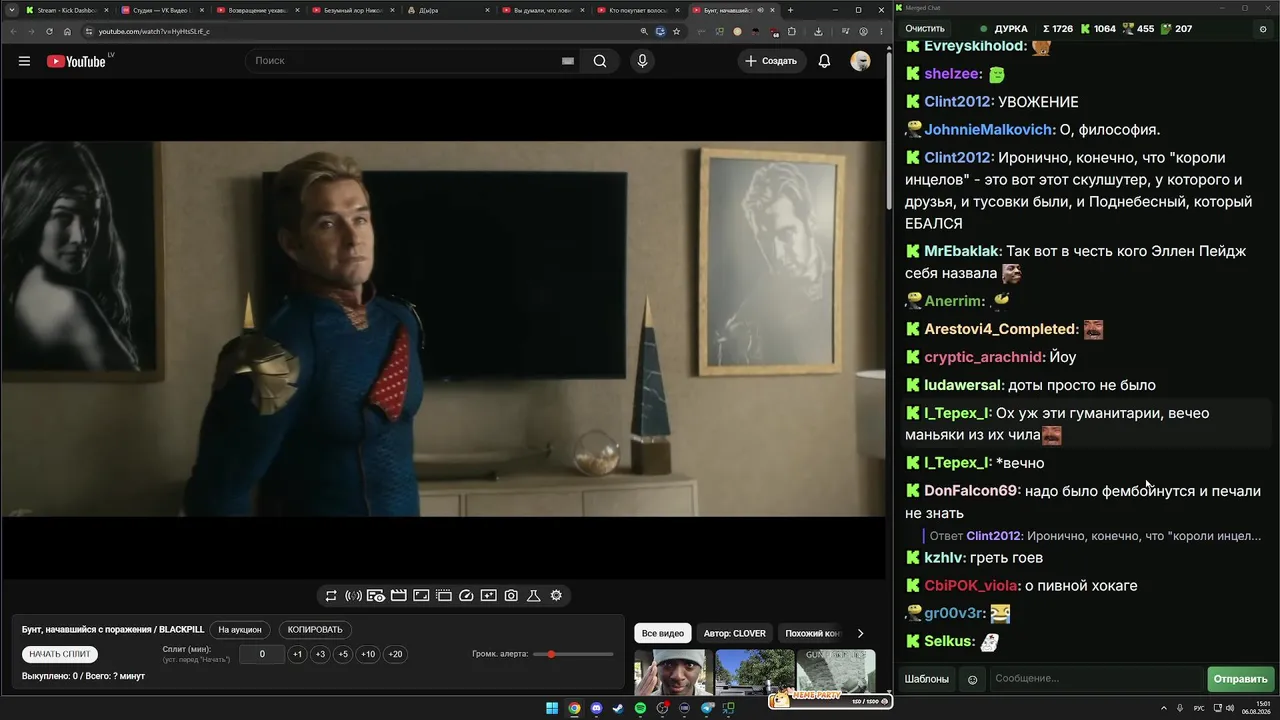This screenshot has width=1280, height=720.
Task: Click the card-with-eye icon in player toolbar
Action: pyautogui.click(x=376, y=596)
